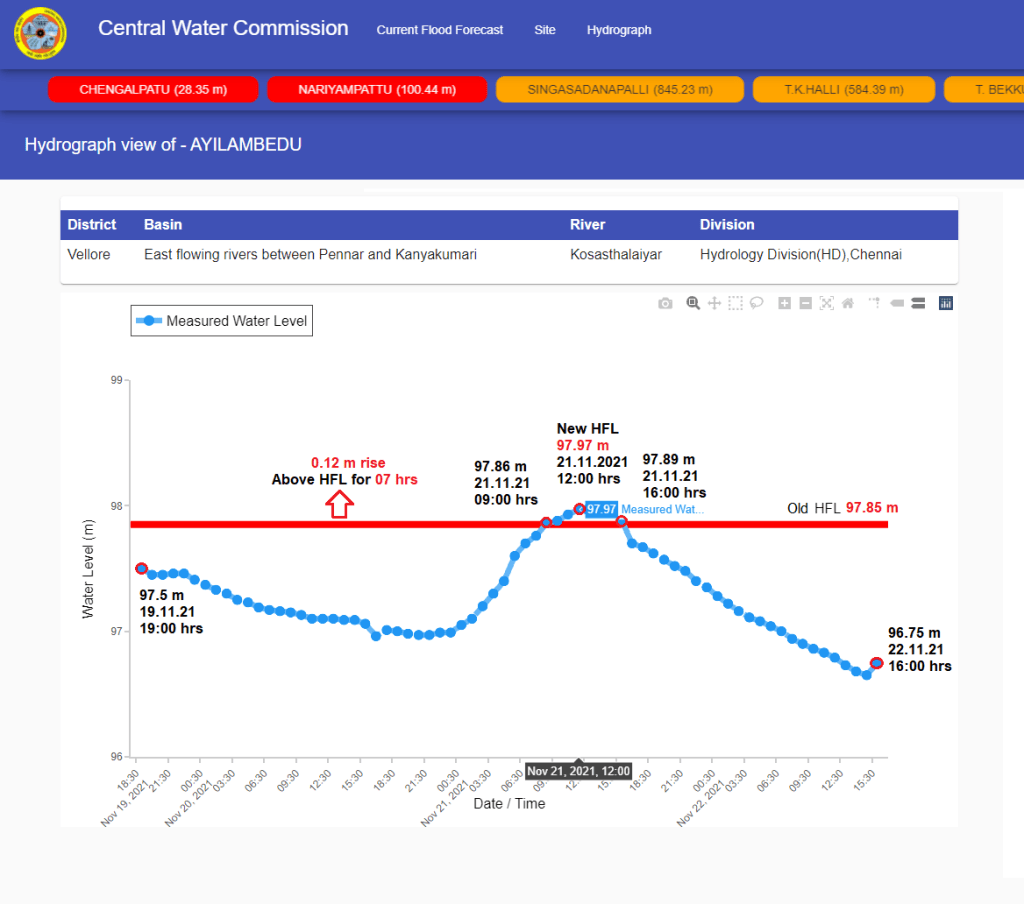The height and width of the screenshot is (904, 1024).
Task: Click the Zoom In plus icon
Action: click(x=785, y=303)
